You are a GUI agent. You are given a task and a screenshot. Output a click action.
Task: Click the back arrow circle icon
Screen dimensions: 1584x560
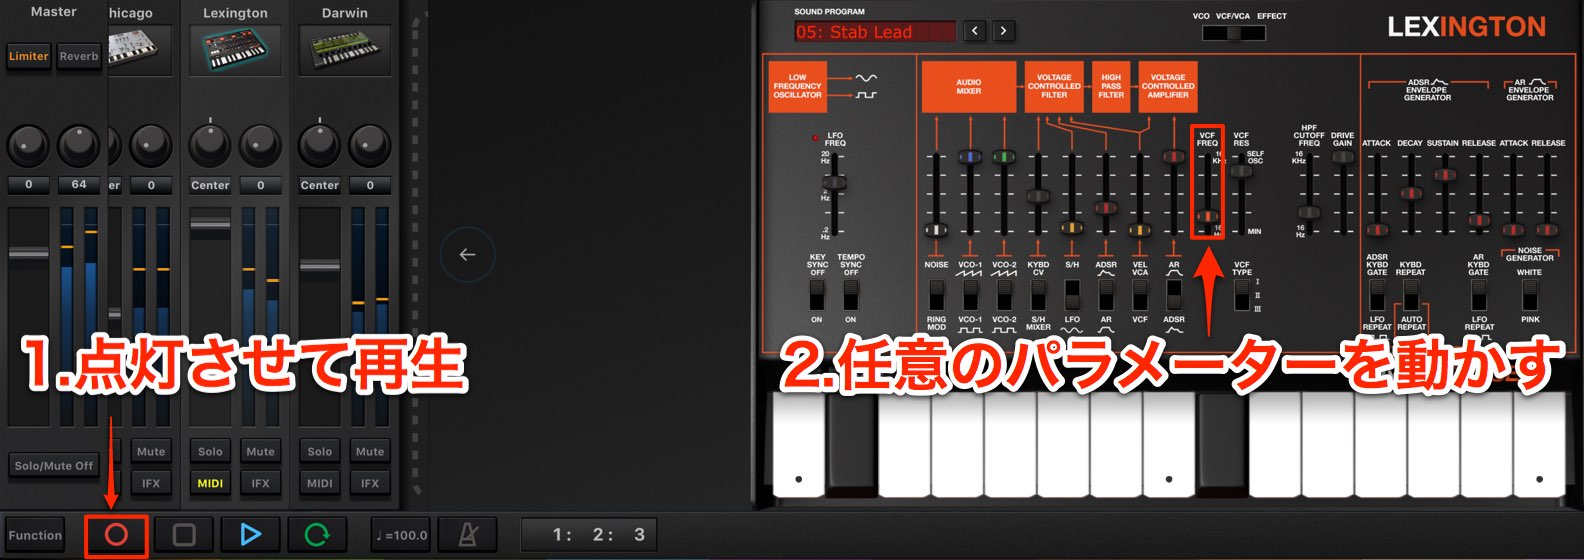tap(467, 255)
